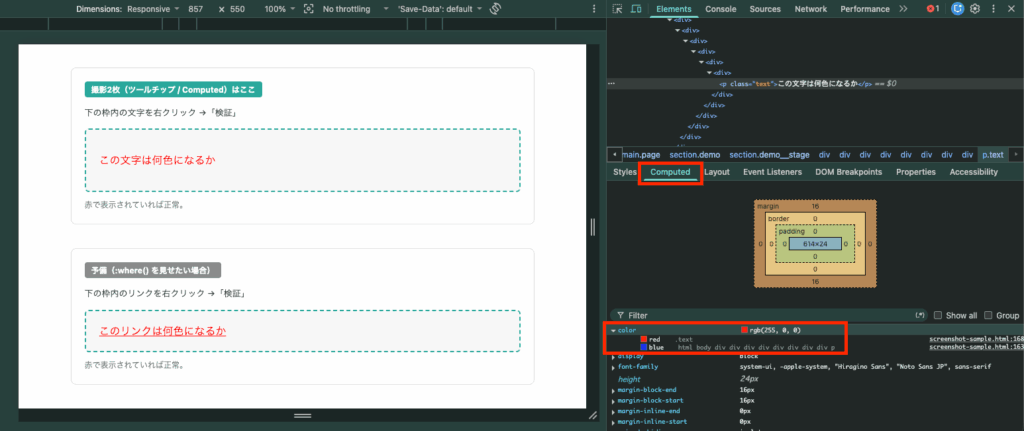1024x431 pixels.
Task: Click the main.page breadcrumb
Action: 641,155
